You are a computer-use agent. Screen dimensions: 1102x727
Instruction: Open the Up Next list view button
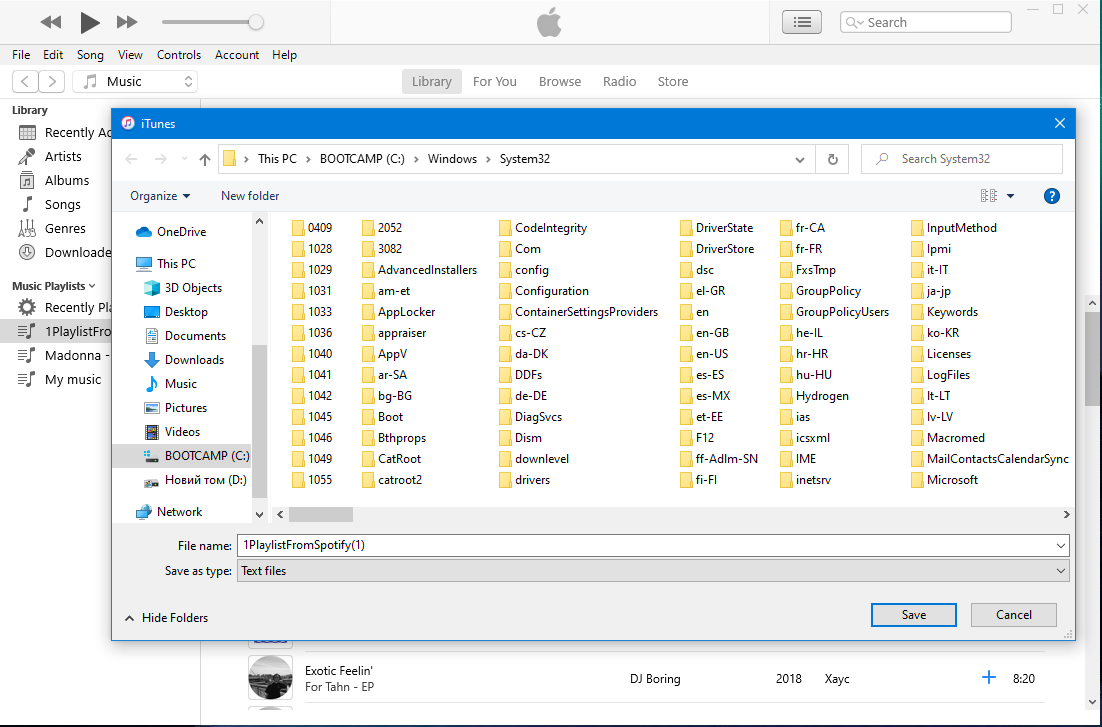pyautogui.click(x=802, y=22)
